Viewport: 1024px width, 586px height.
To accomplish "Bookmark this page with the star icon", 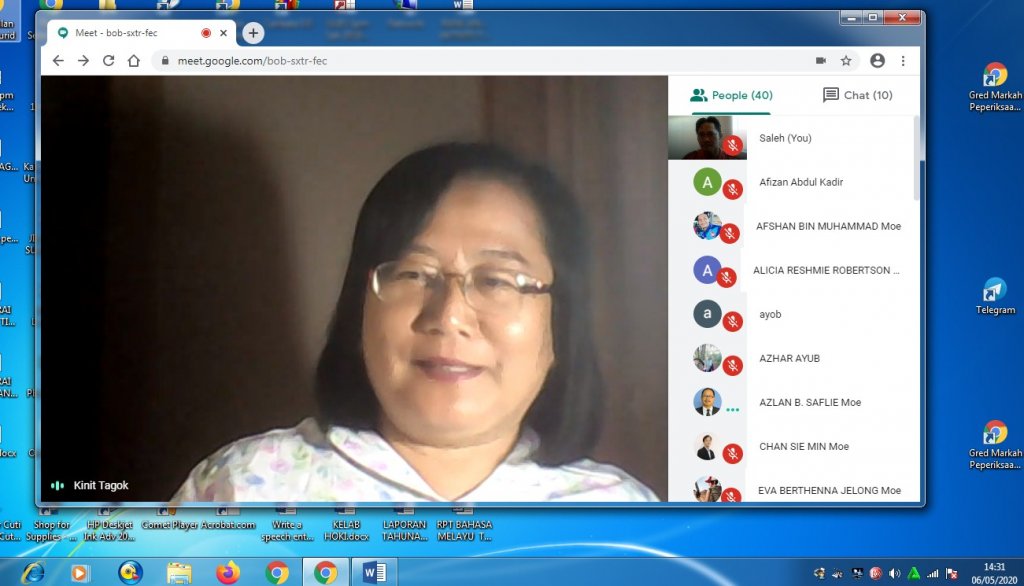I will (x=846, y=61).
